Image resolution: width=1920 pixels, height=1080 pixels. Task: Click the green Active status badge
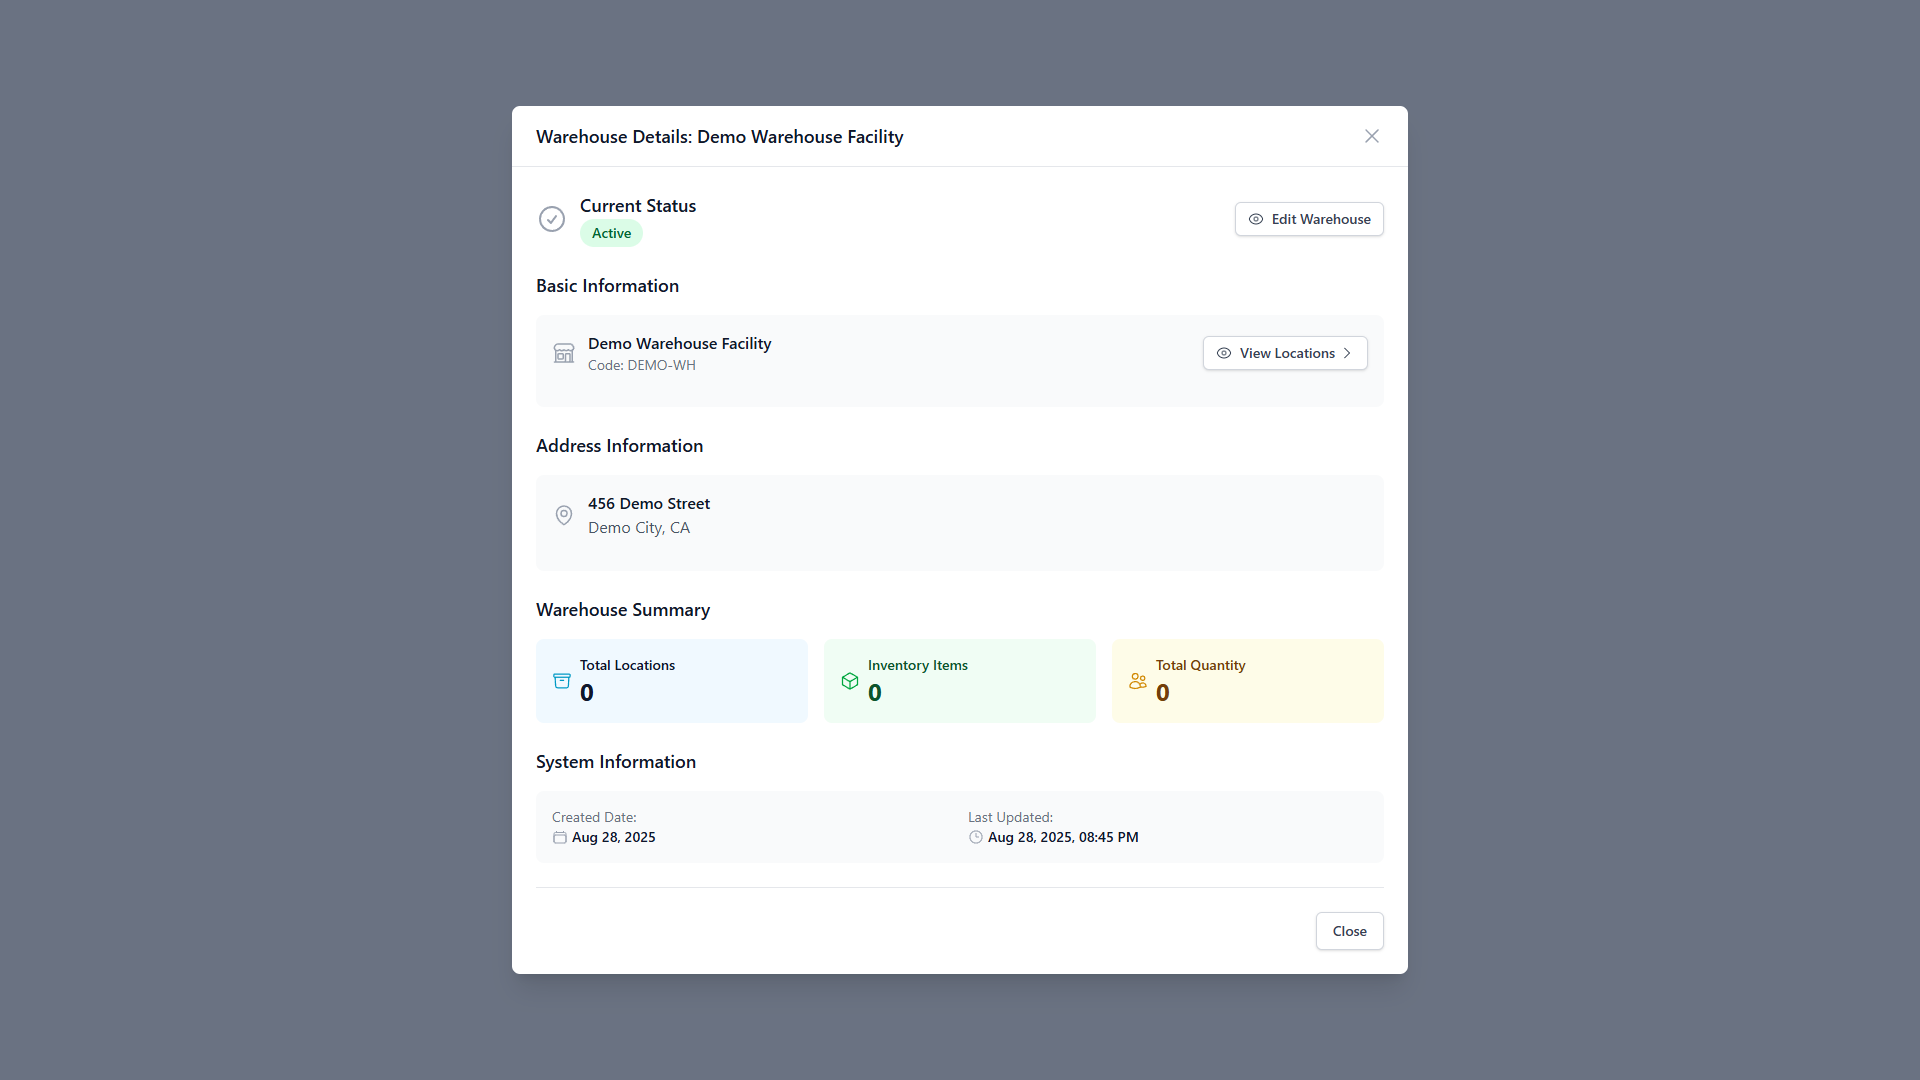(611, 233)
